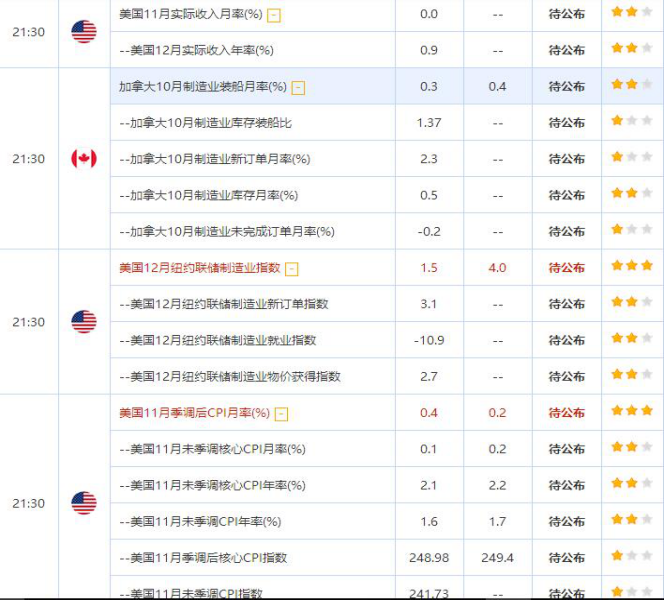Click 待公布 in the 加拿大10月制造业装船月率 row
The image size is (664, 600).
567,87
